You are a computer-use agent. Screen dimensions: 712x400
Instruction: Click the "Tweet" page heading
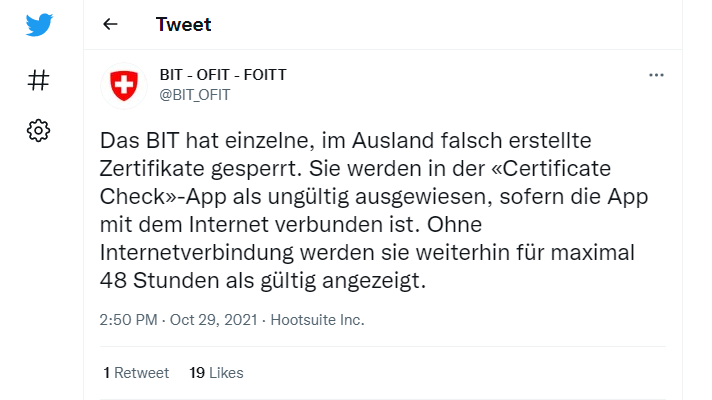point(183,24)
